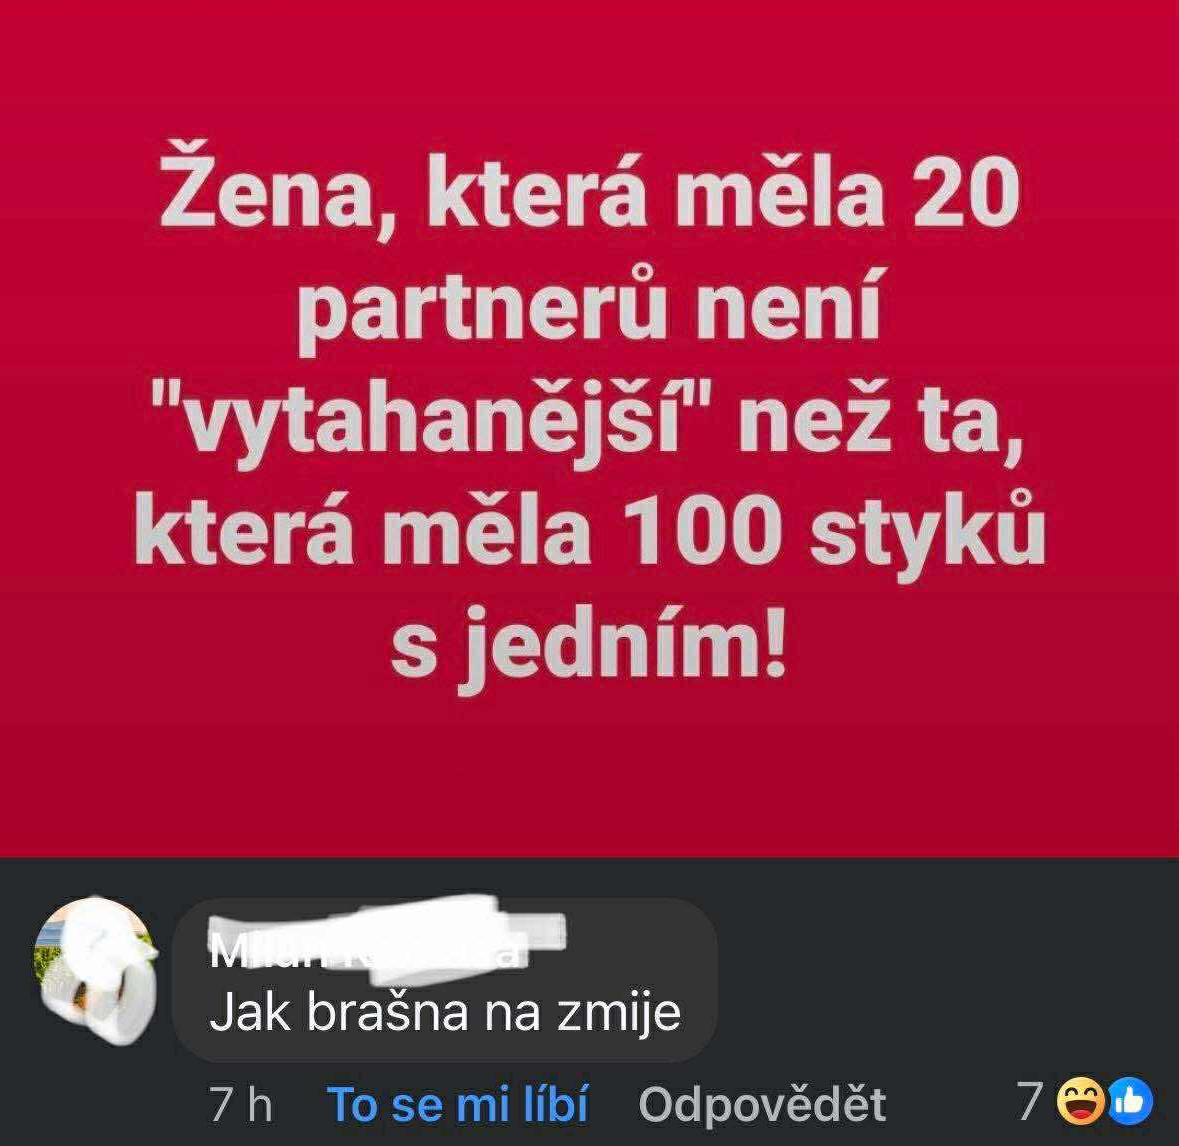This screenshot has width=1179, height=1146.
Task: Click the blue thumbs-up reaction icon
Action: coord(1129,1102)
